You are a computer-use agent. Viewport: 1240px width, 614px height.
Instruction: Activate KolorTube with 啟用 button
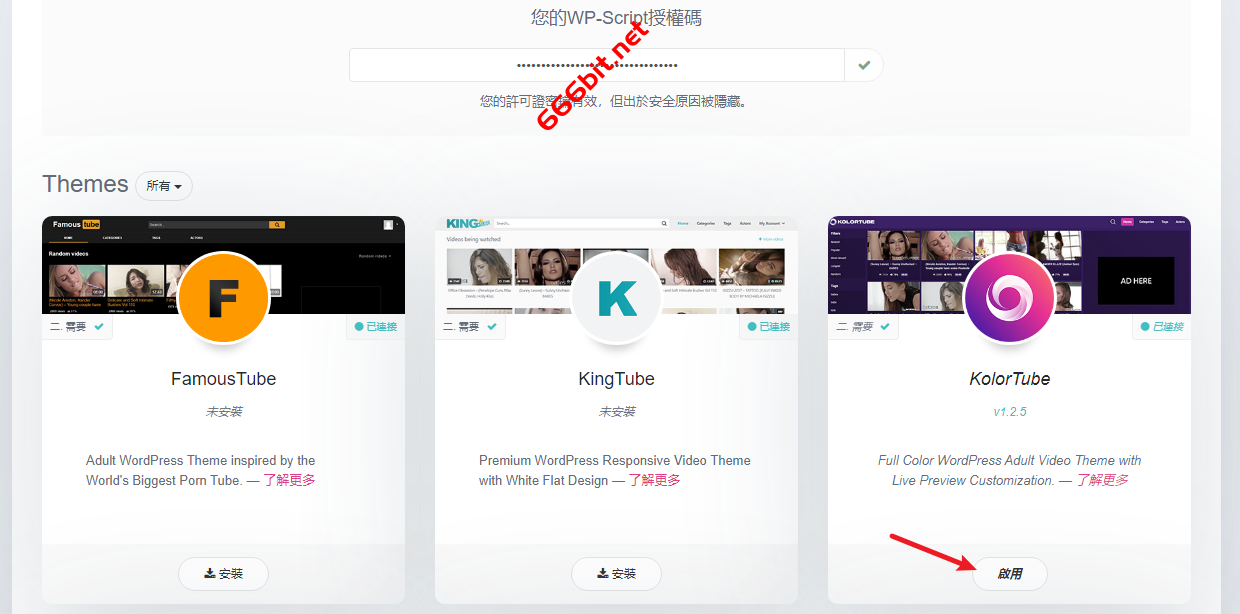coord(1009,574)
